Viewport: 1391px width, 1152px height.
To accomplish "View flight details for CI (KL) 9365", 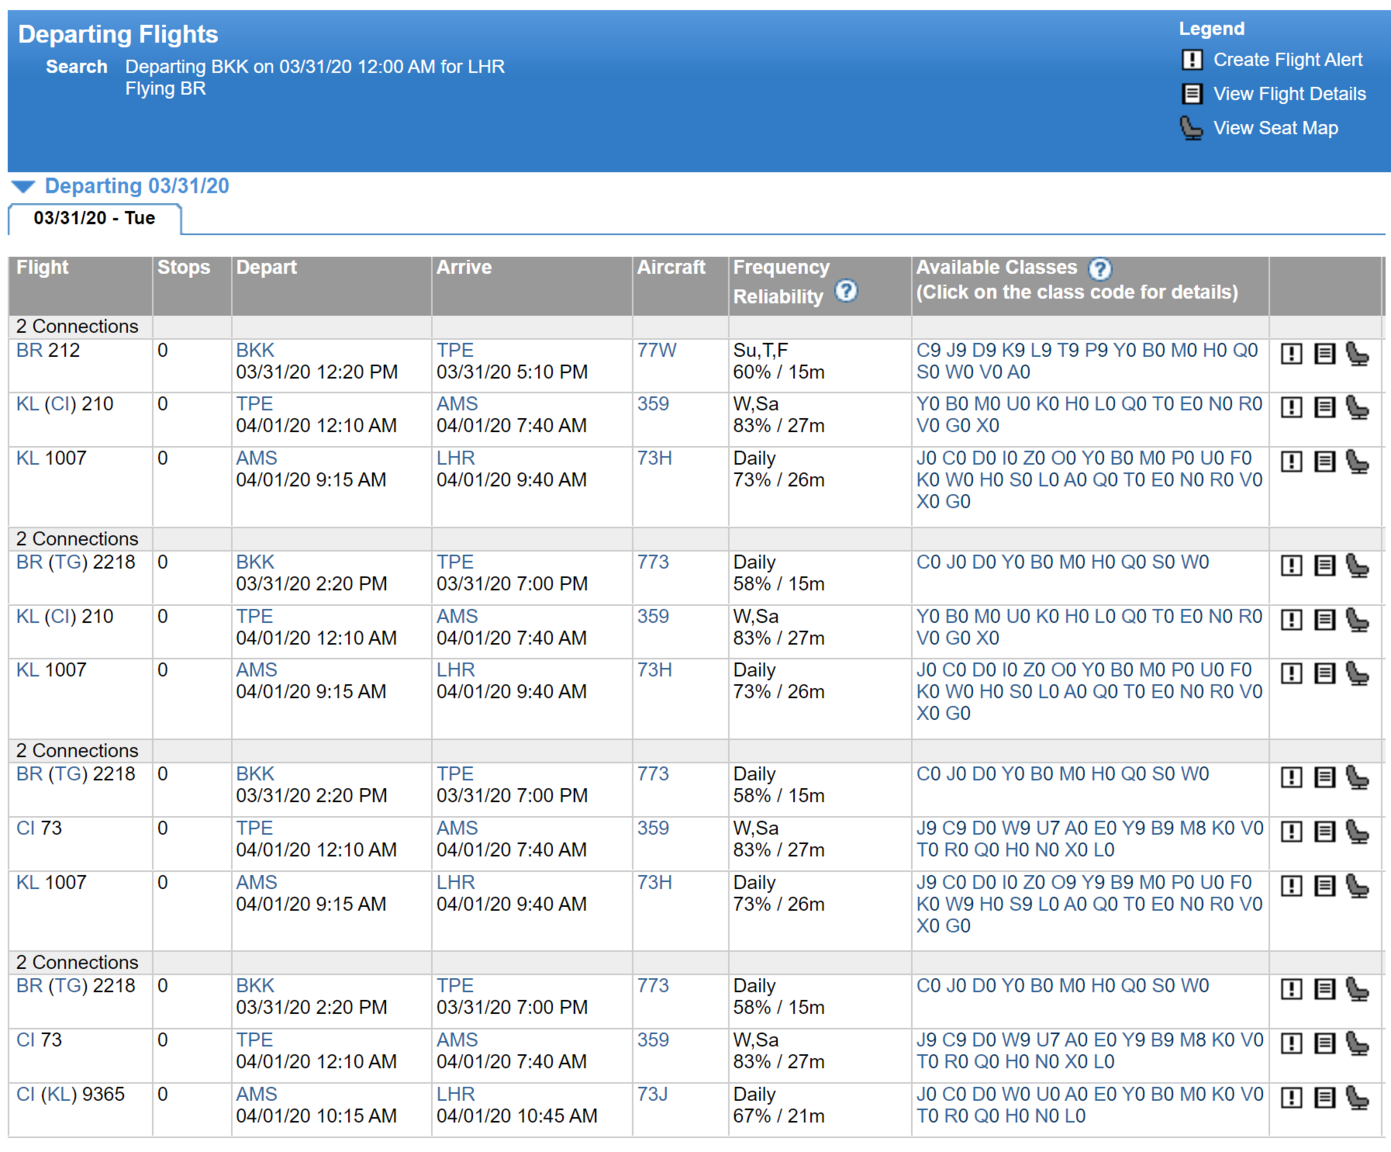I will pos(1324,1098).
